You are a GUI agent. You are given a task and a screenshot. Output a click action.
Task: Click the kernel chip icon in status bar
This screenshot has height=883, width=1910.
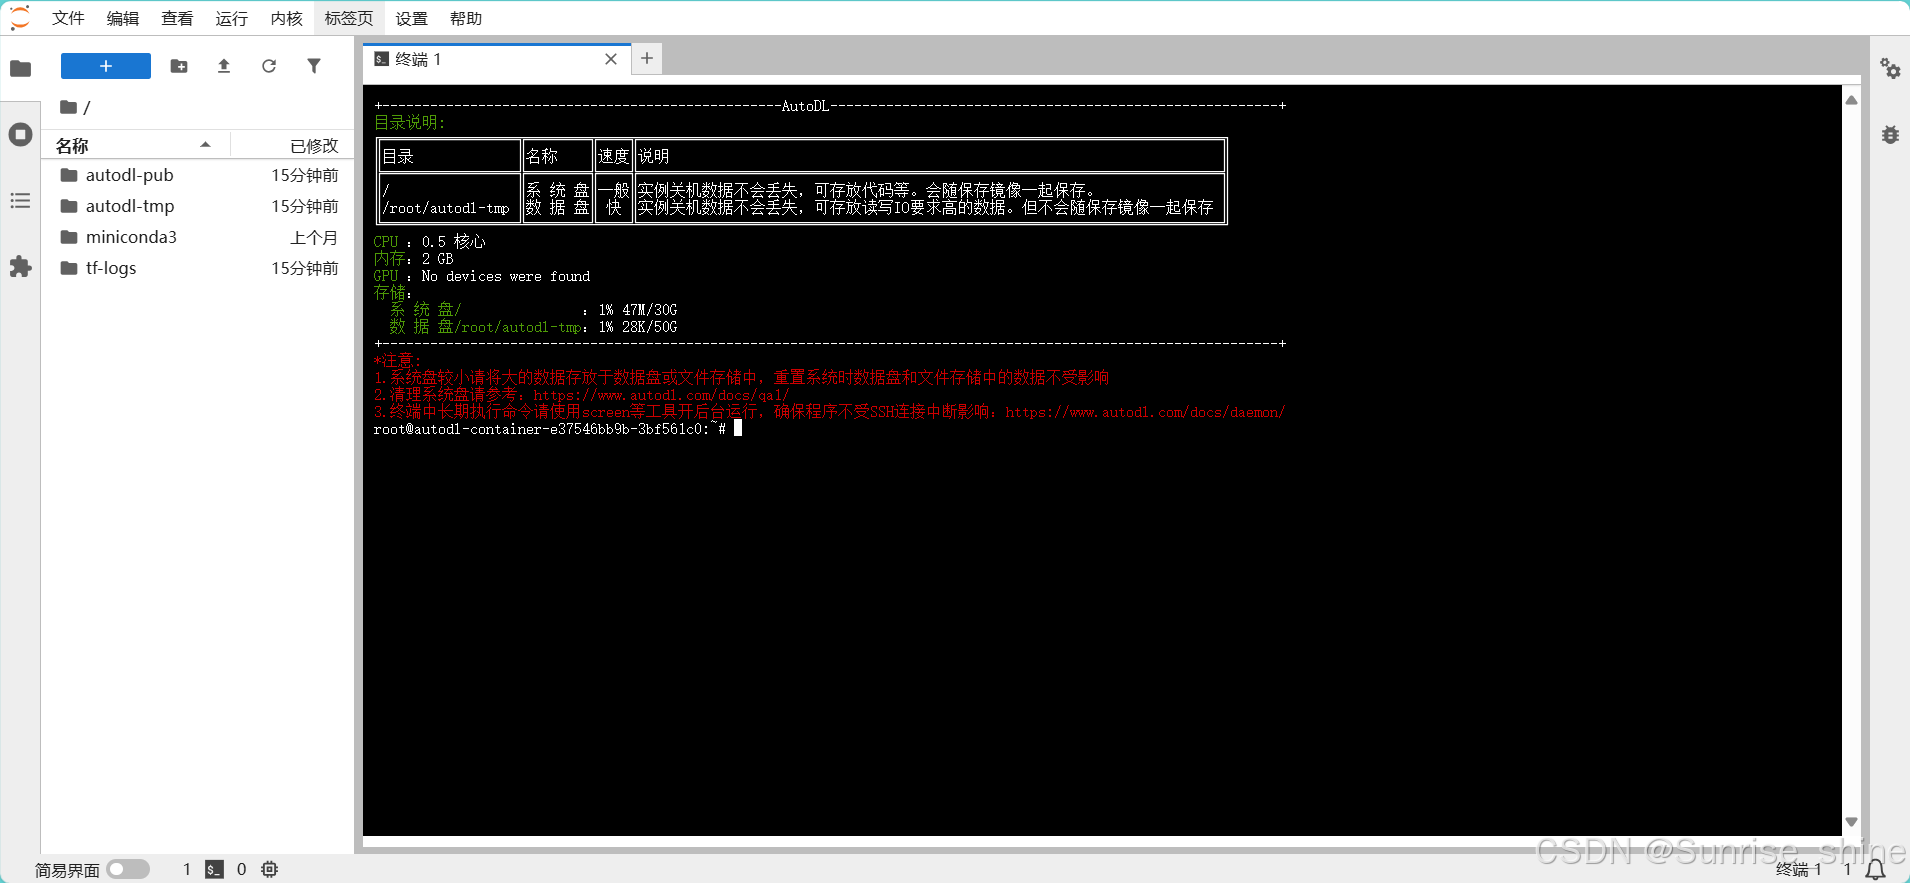click(270, 869)
